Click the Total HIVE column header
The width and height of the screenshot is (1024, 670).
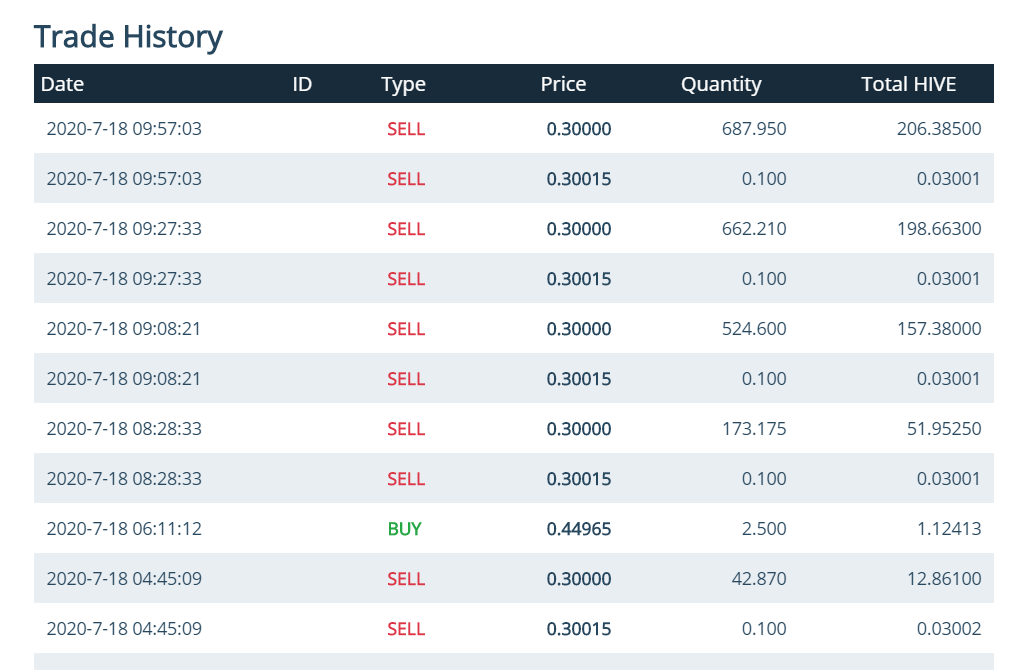[x=908, y=84]
